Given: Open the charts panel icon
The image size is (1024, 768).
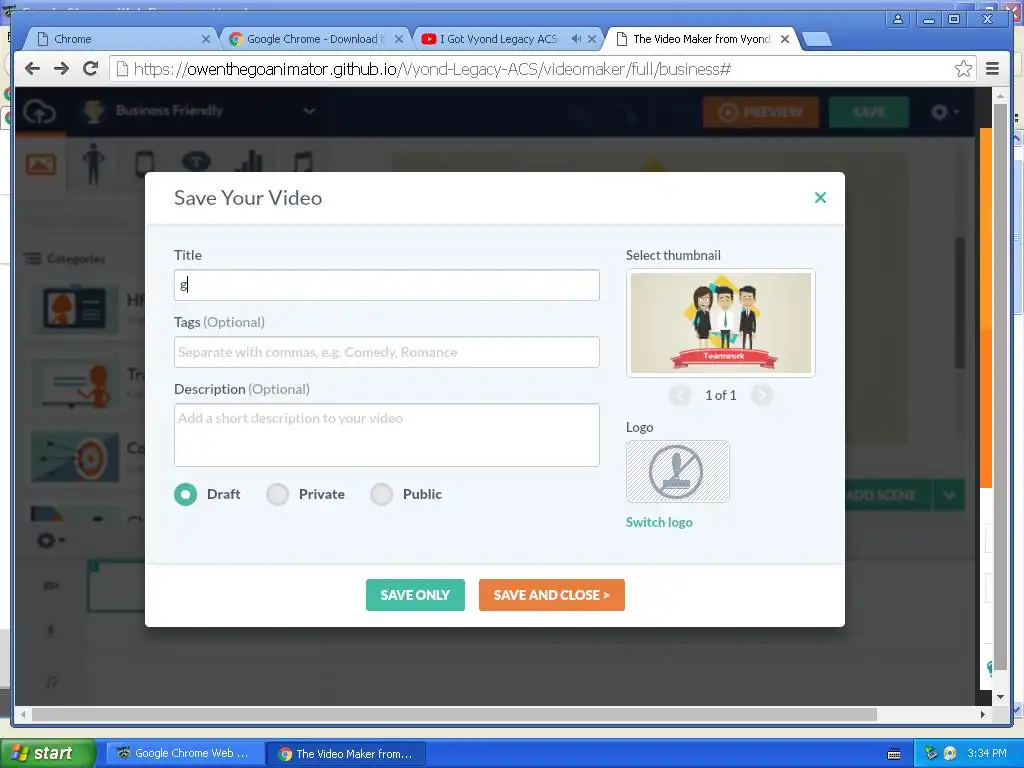Looking at the screenshot, I should click(x=250, y=162).
